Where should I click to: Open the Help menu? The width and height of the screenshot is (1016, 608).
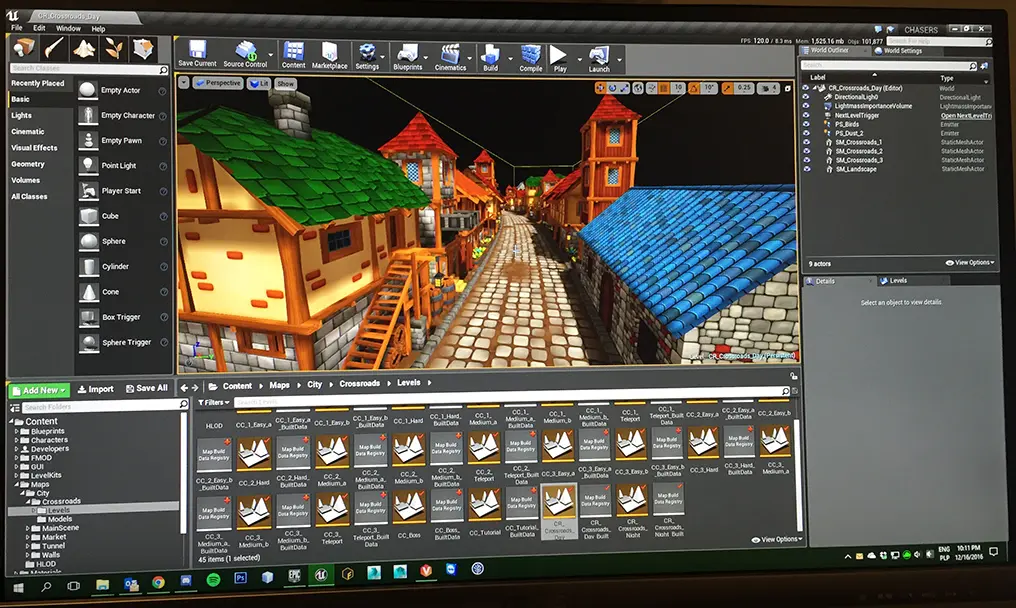click(98, 29)
